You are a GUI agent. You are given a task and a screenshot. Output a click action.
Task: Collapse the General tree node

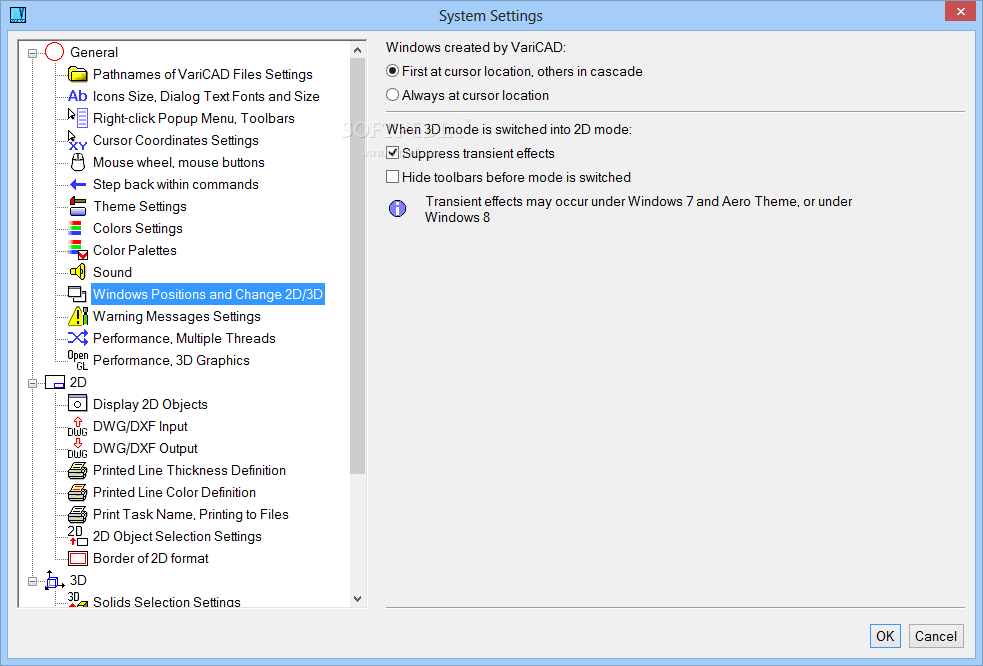tap(32, 53)
